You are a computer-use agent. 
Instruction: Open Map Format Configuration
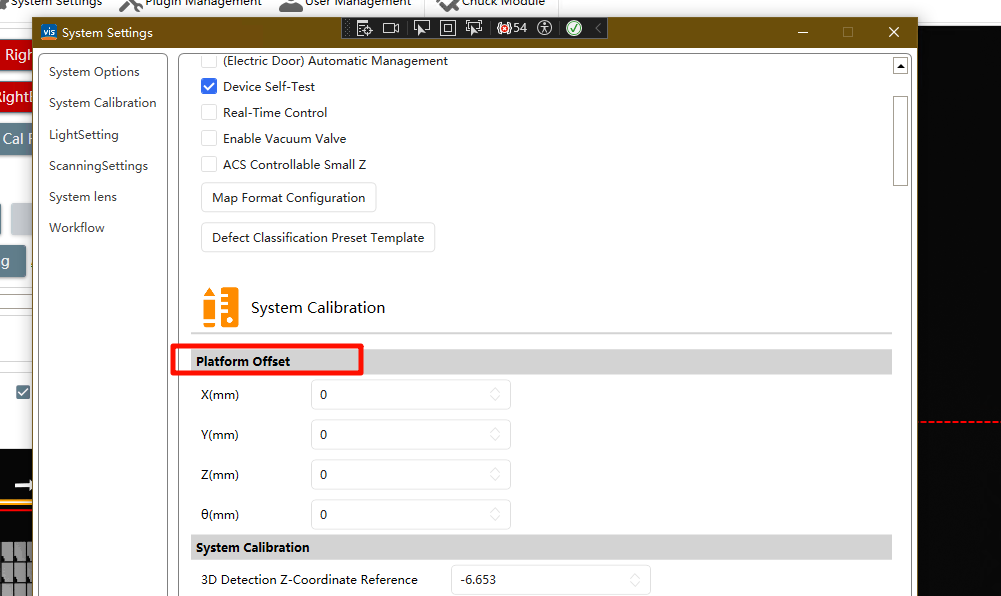click(x=289, y=198)
